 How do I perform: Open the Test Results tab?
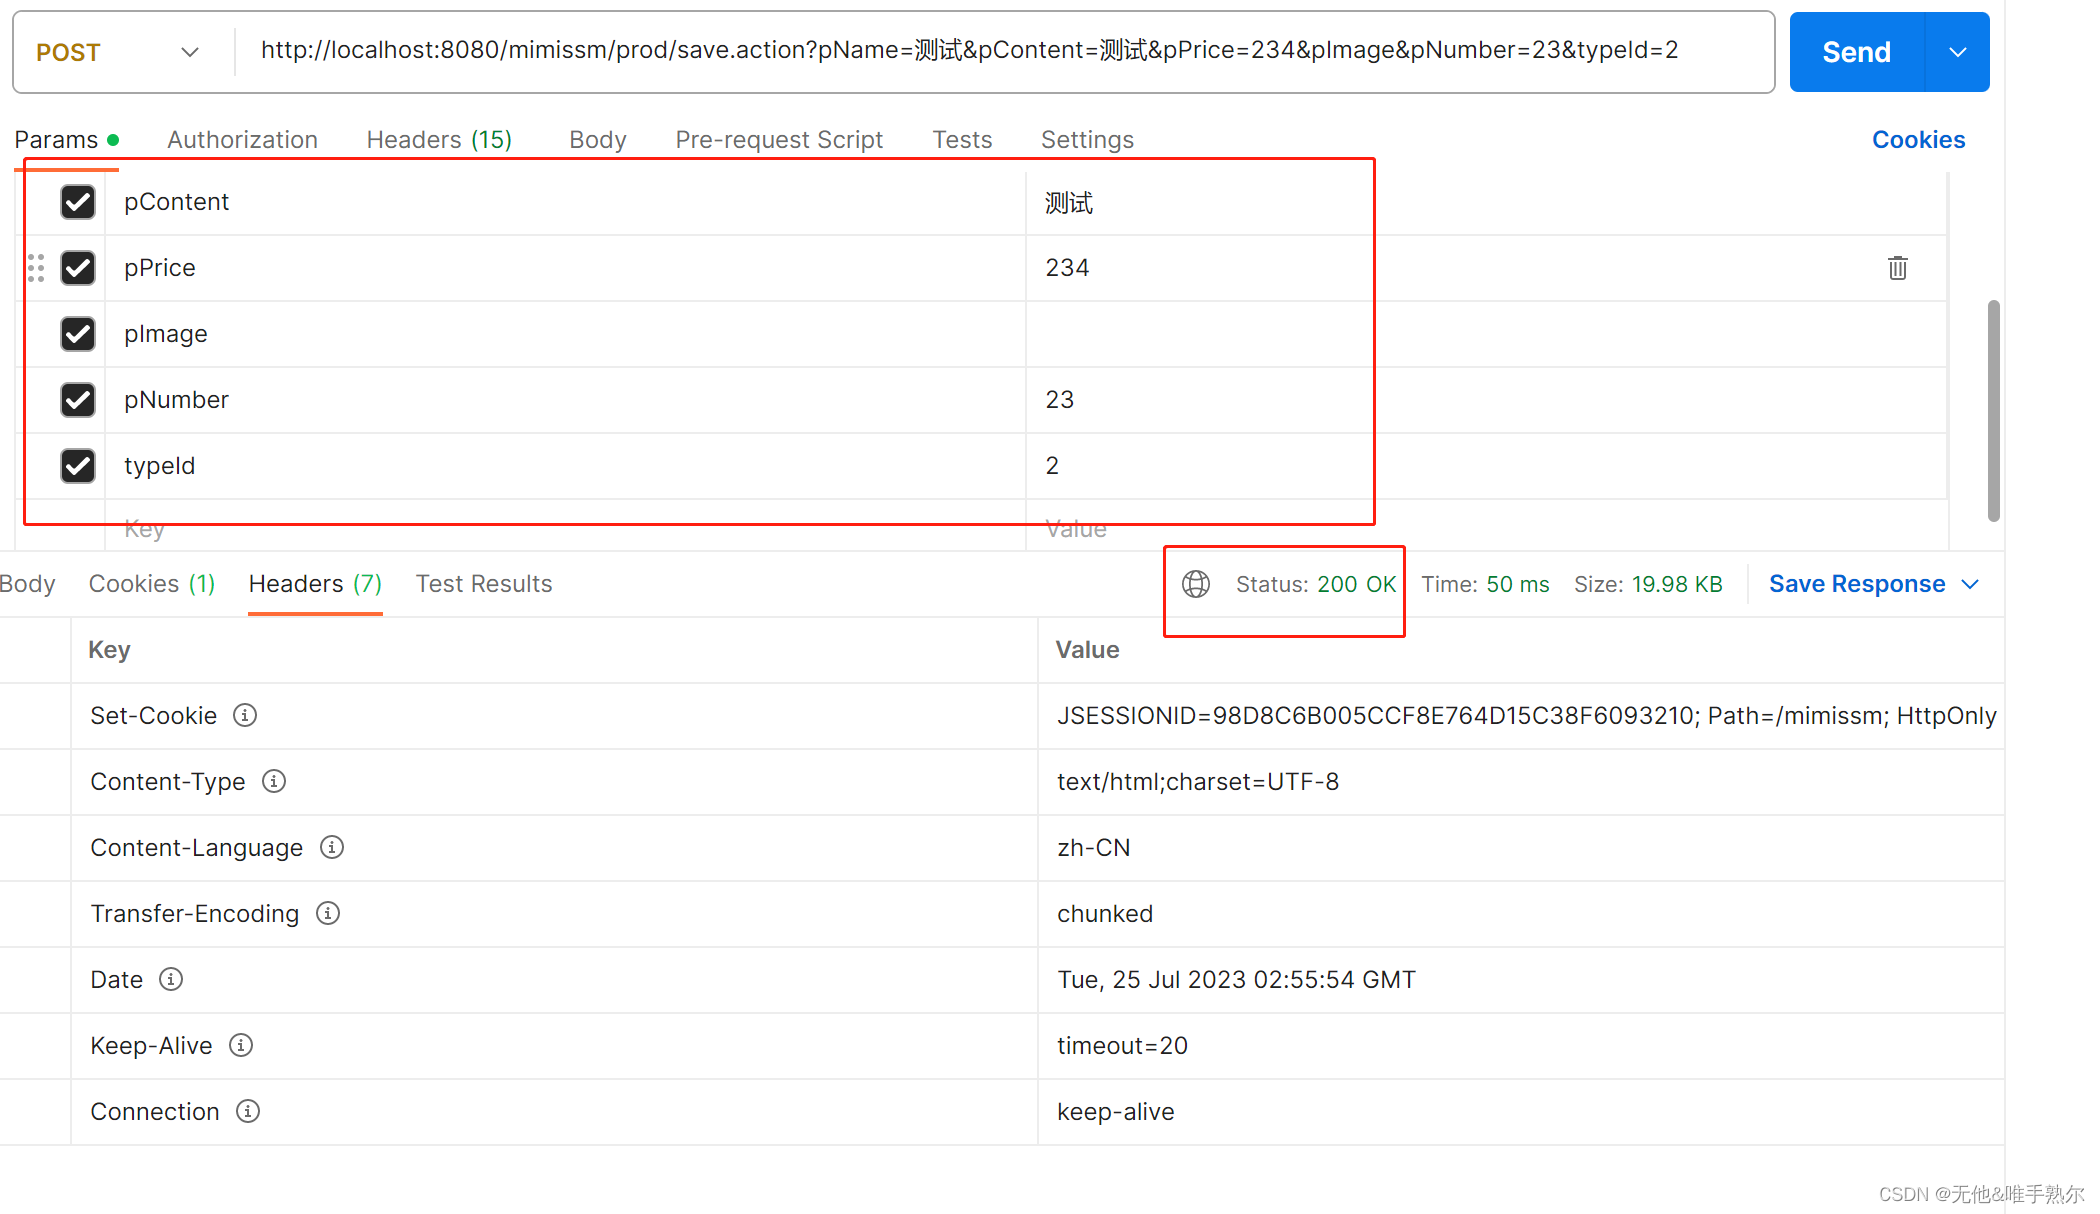pyautogui.click(x=484, y=584)
